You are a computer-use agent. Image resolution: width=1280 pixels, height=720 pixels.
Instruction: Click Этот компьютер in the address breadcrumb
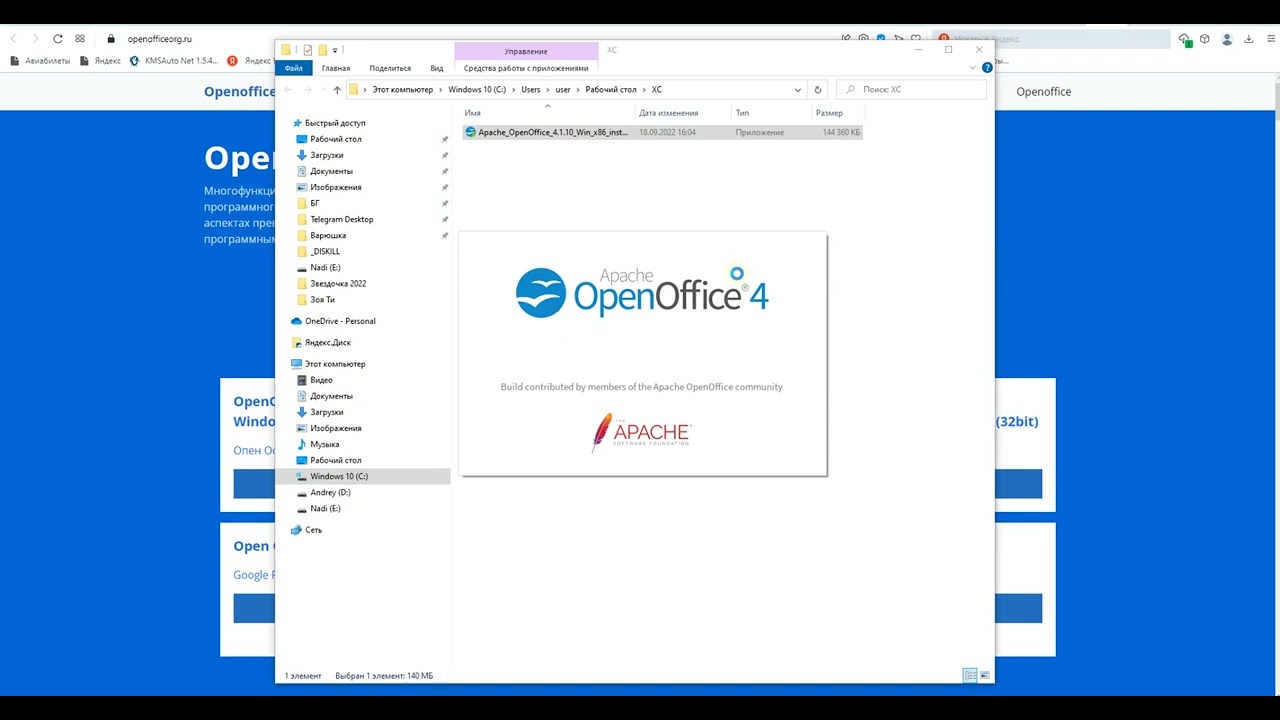click(403, 90)
